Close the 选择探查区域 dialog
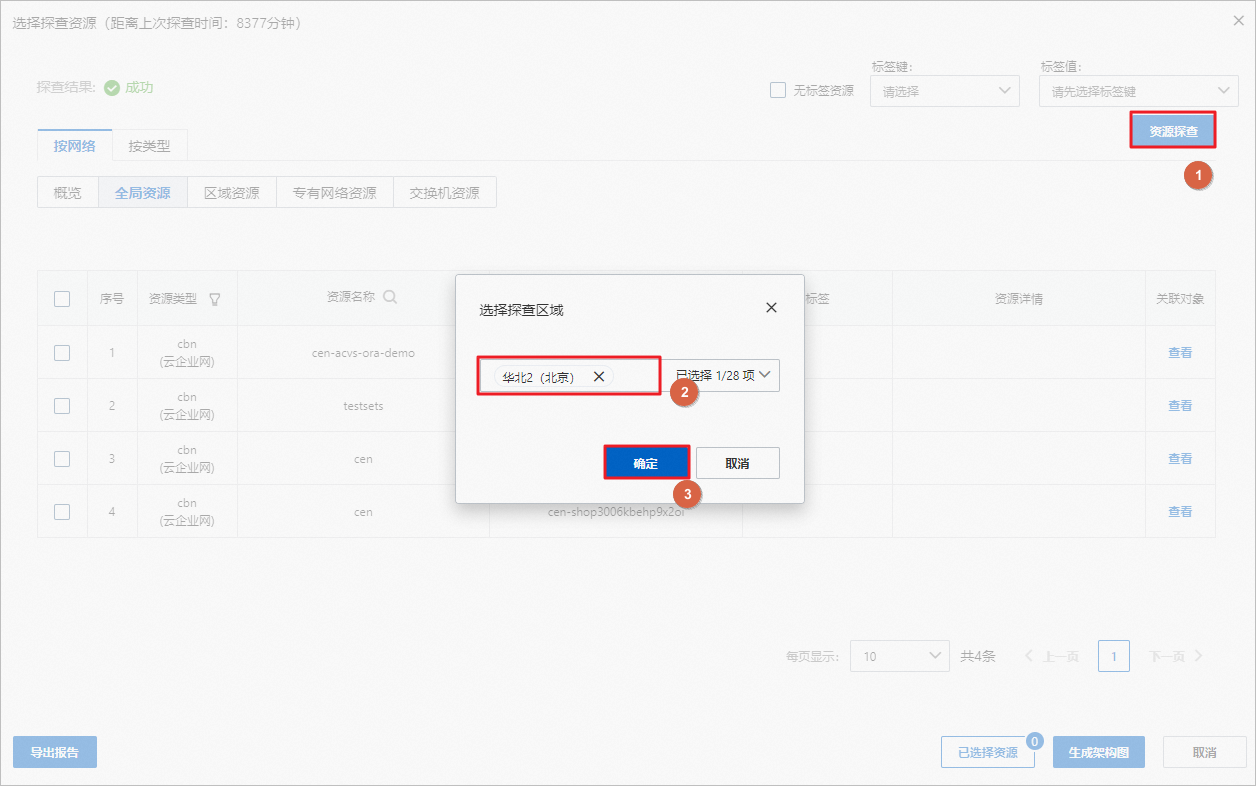This screenshot has height=786, width=1256. coord(771,308)
